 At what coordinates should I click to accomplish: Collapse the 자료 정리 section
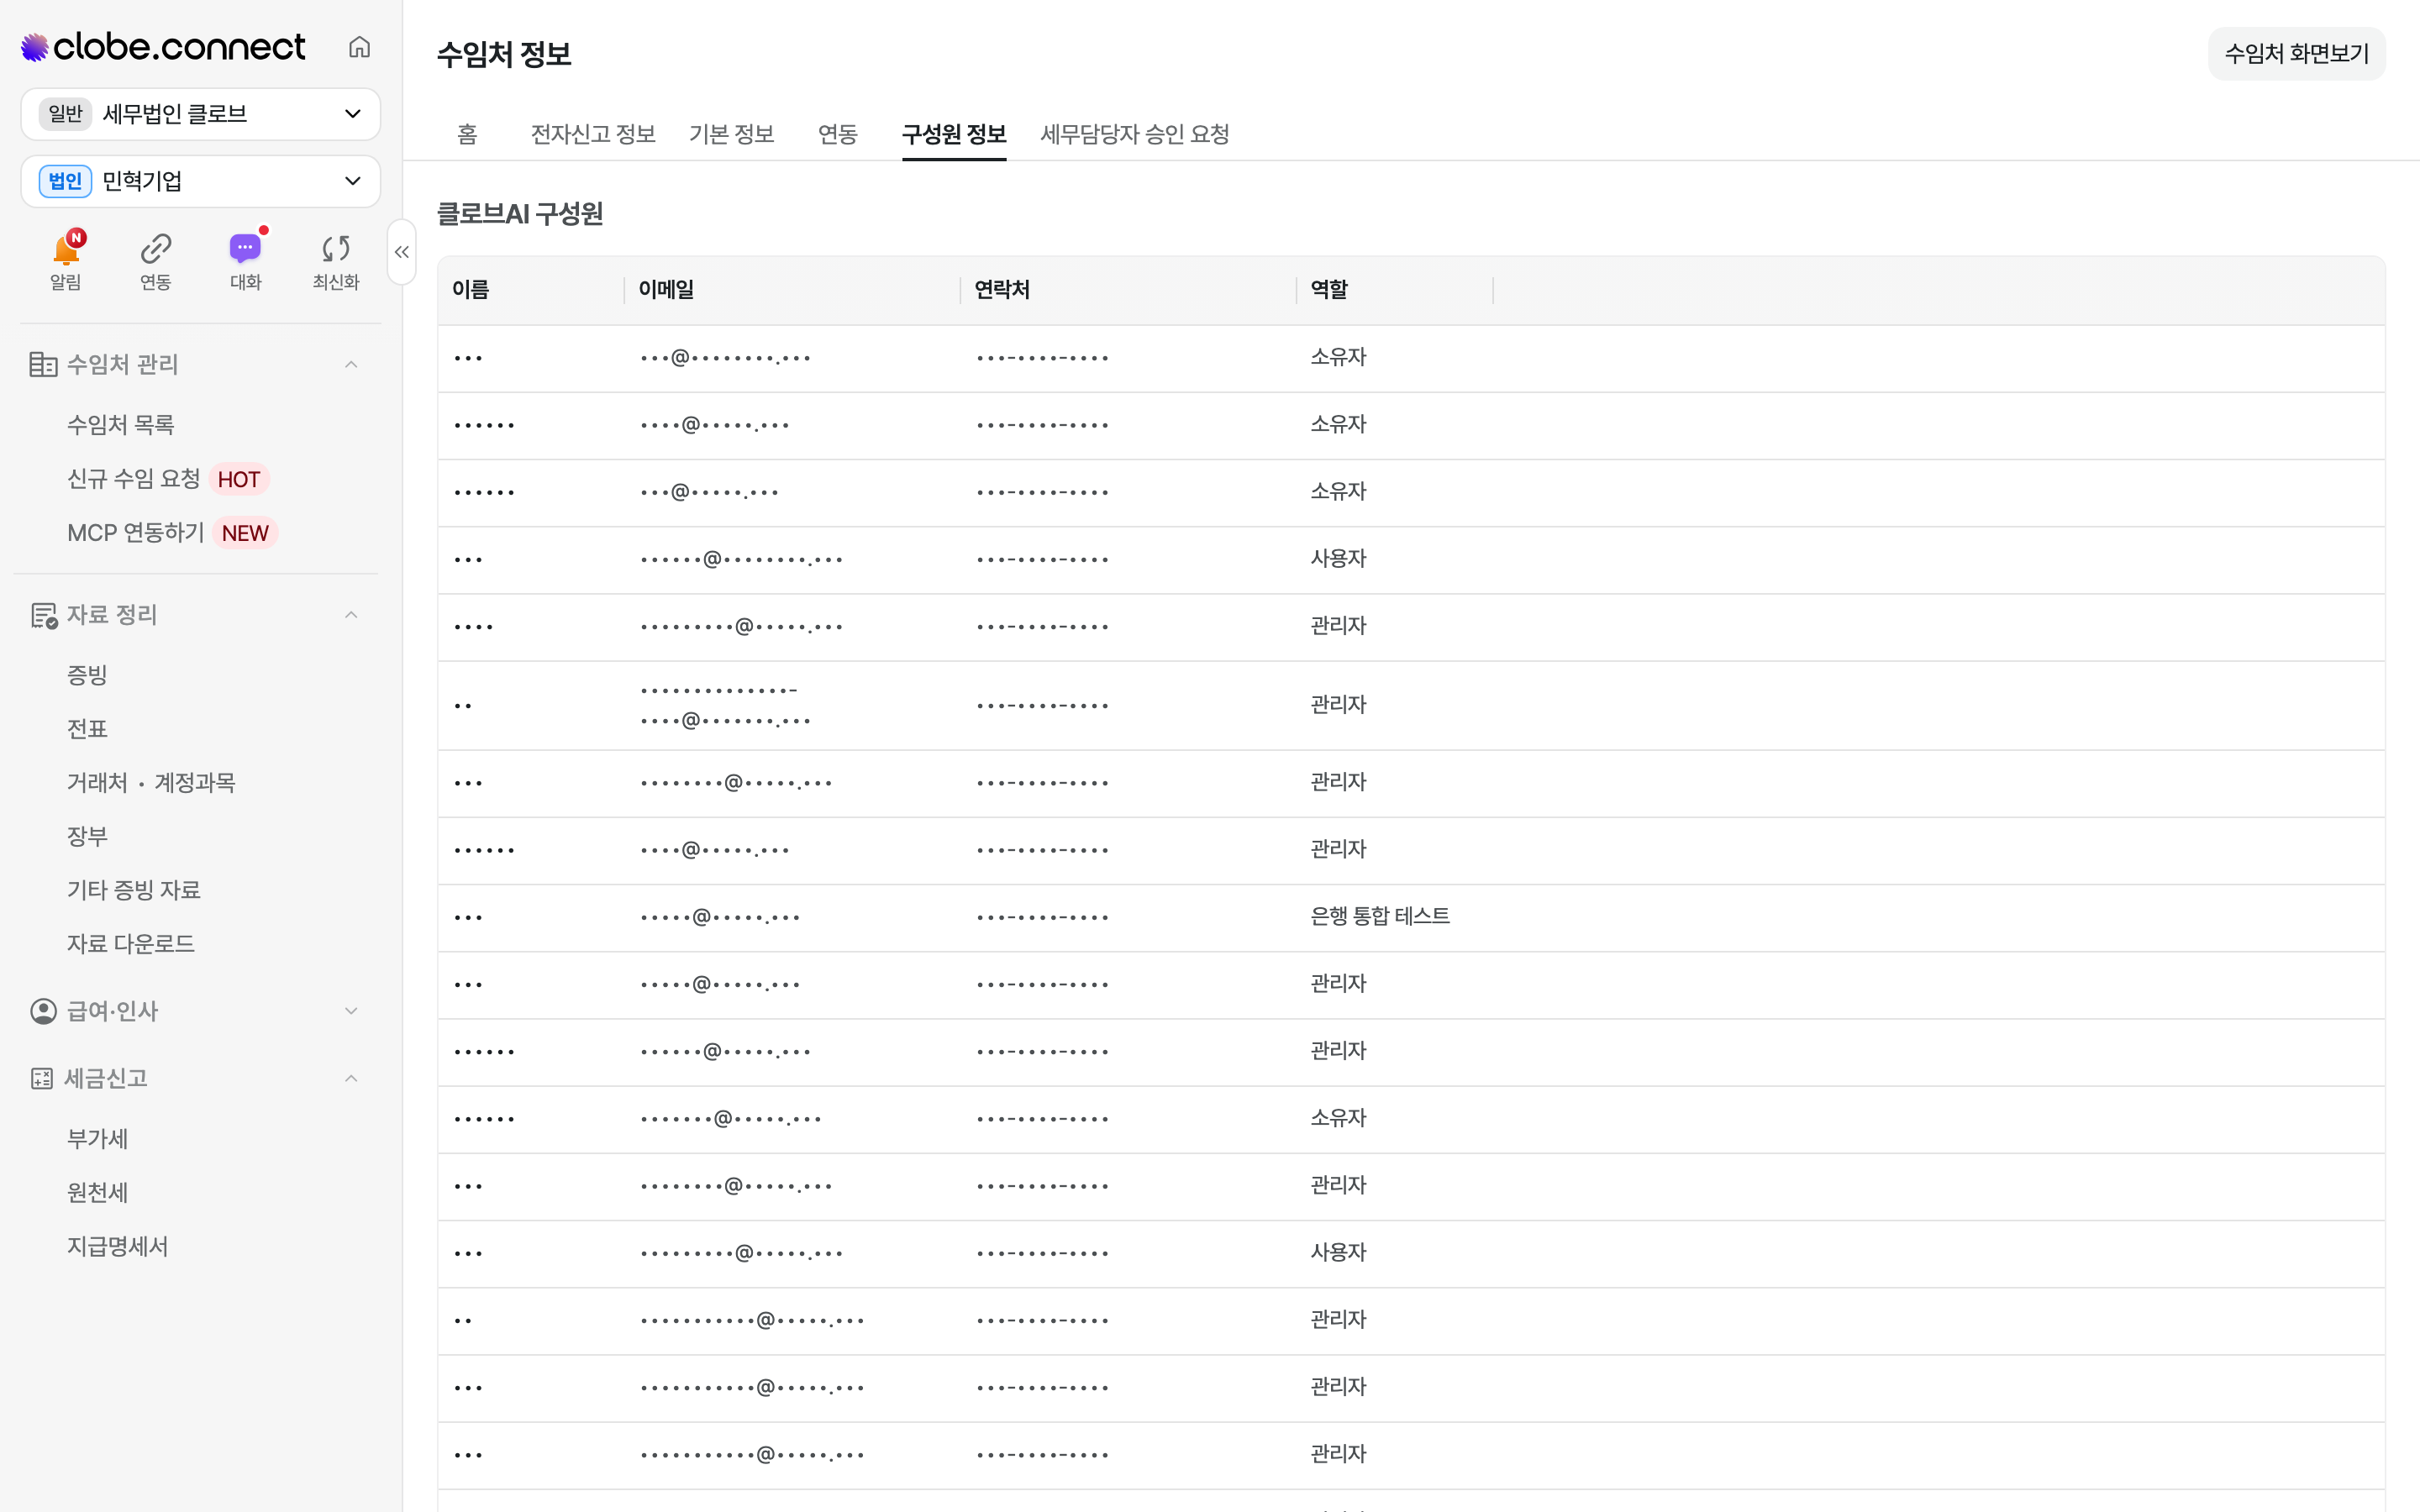point(351,615)
